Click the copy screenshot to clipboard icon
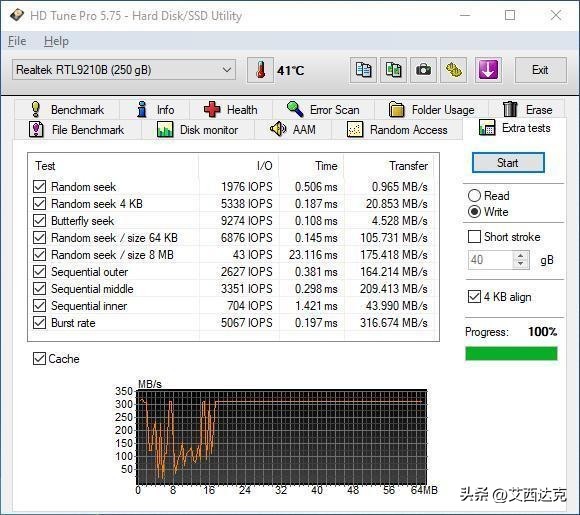The height and width of the screenshot is (515, 580). coord(393,70)
